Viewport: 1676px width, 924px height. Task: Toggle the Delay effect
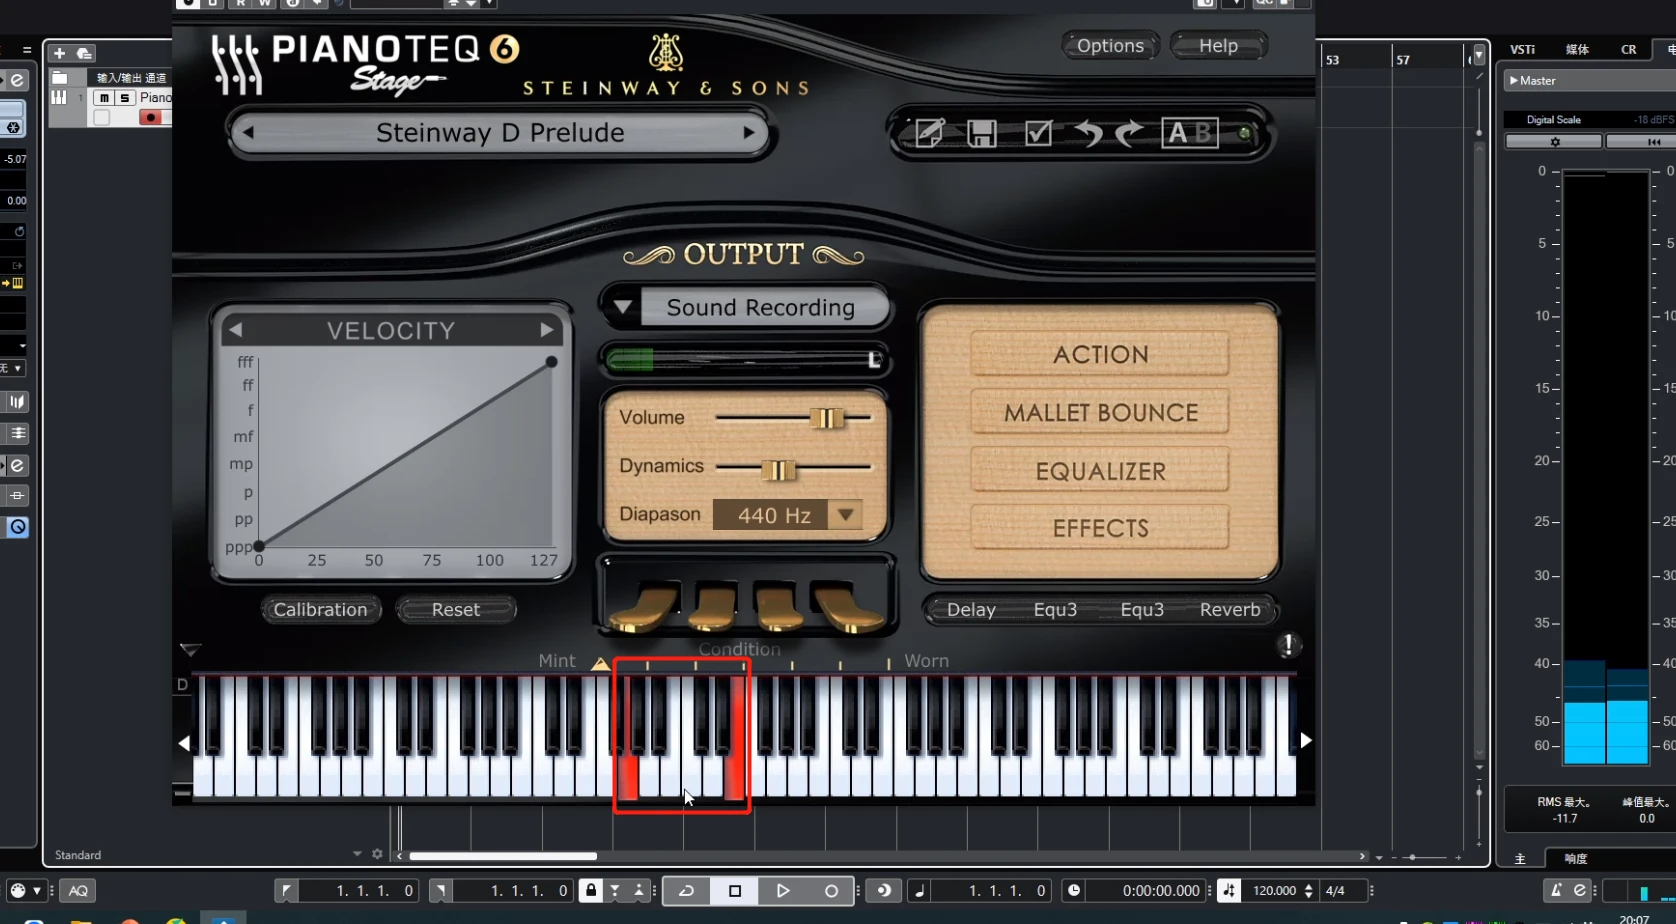[x=971, y=610]
